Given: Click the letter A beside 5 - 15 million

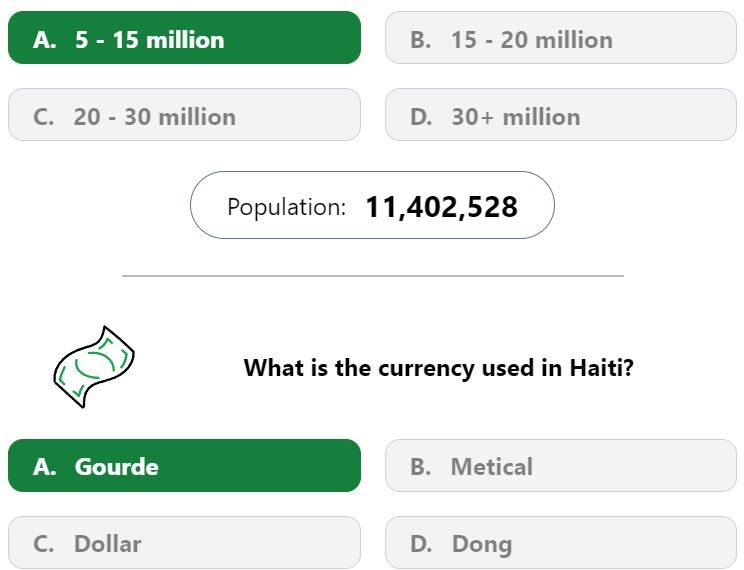Looking at the screenshot, I should tap(45, 40).
